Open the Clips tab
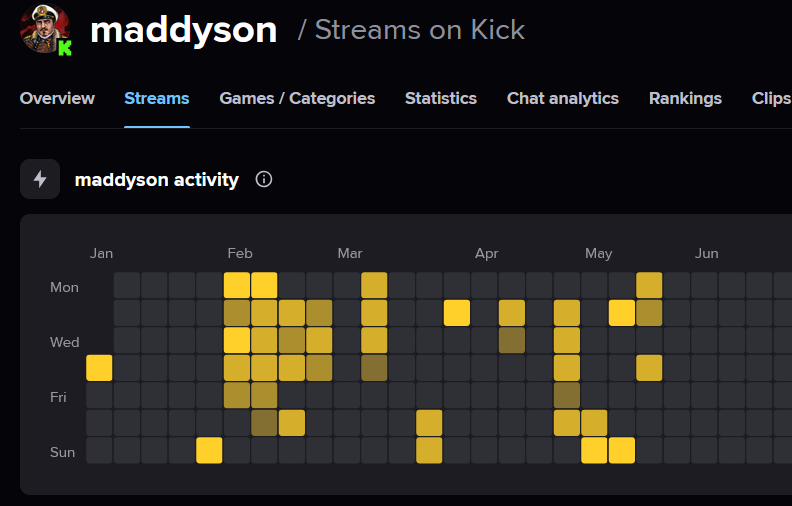This screenshot has height=506, width=792. (x=771, y=98)
